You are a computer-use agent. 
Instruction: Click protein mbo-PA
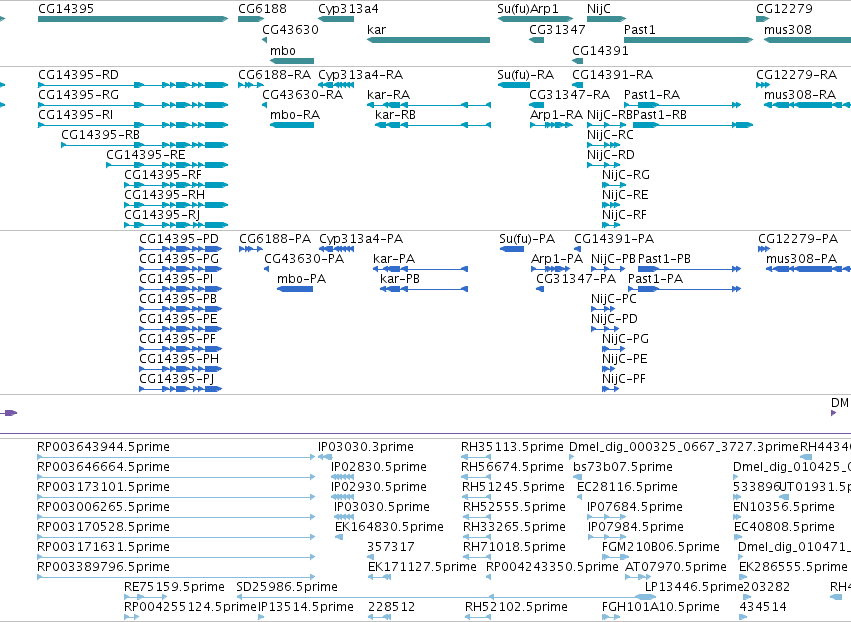coord(301,278)
